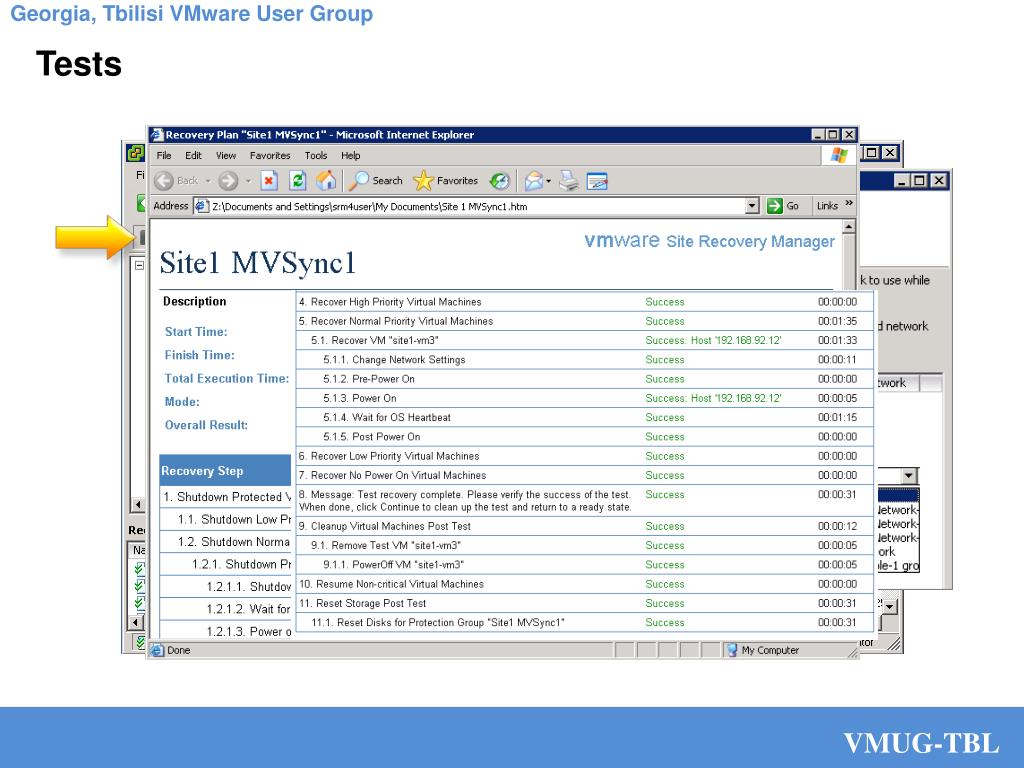Viewport: 1024px width, 768px height.
Task: Open the Tools menu
Action: [315, 155]
